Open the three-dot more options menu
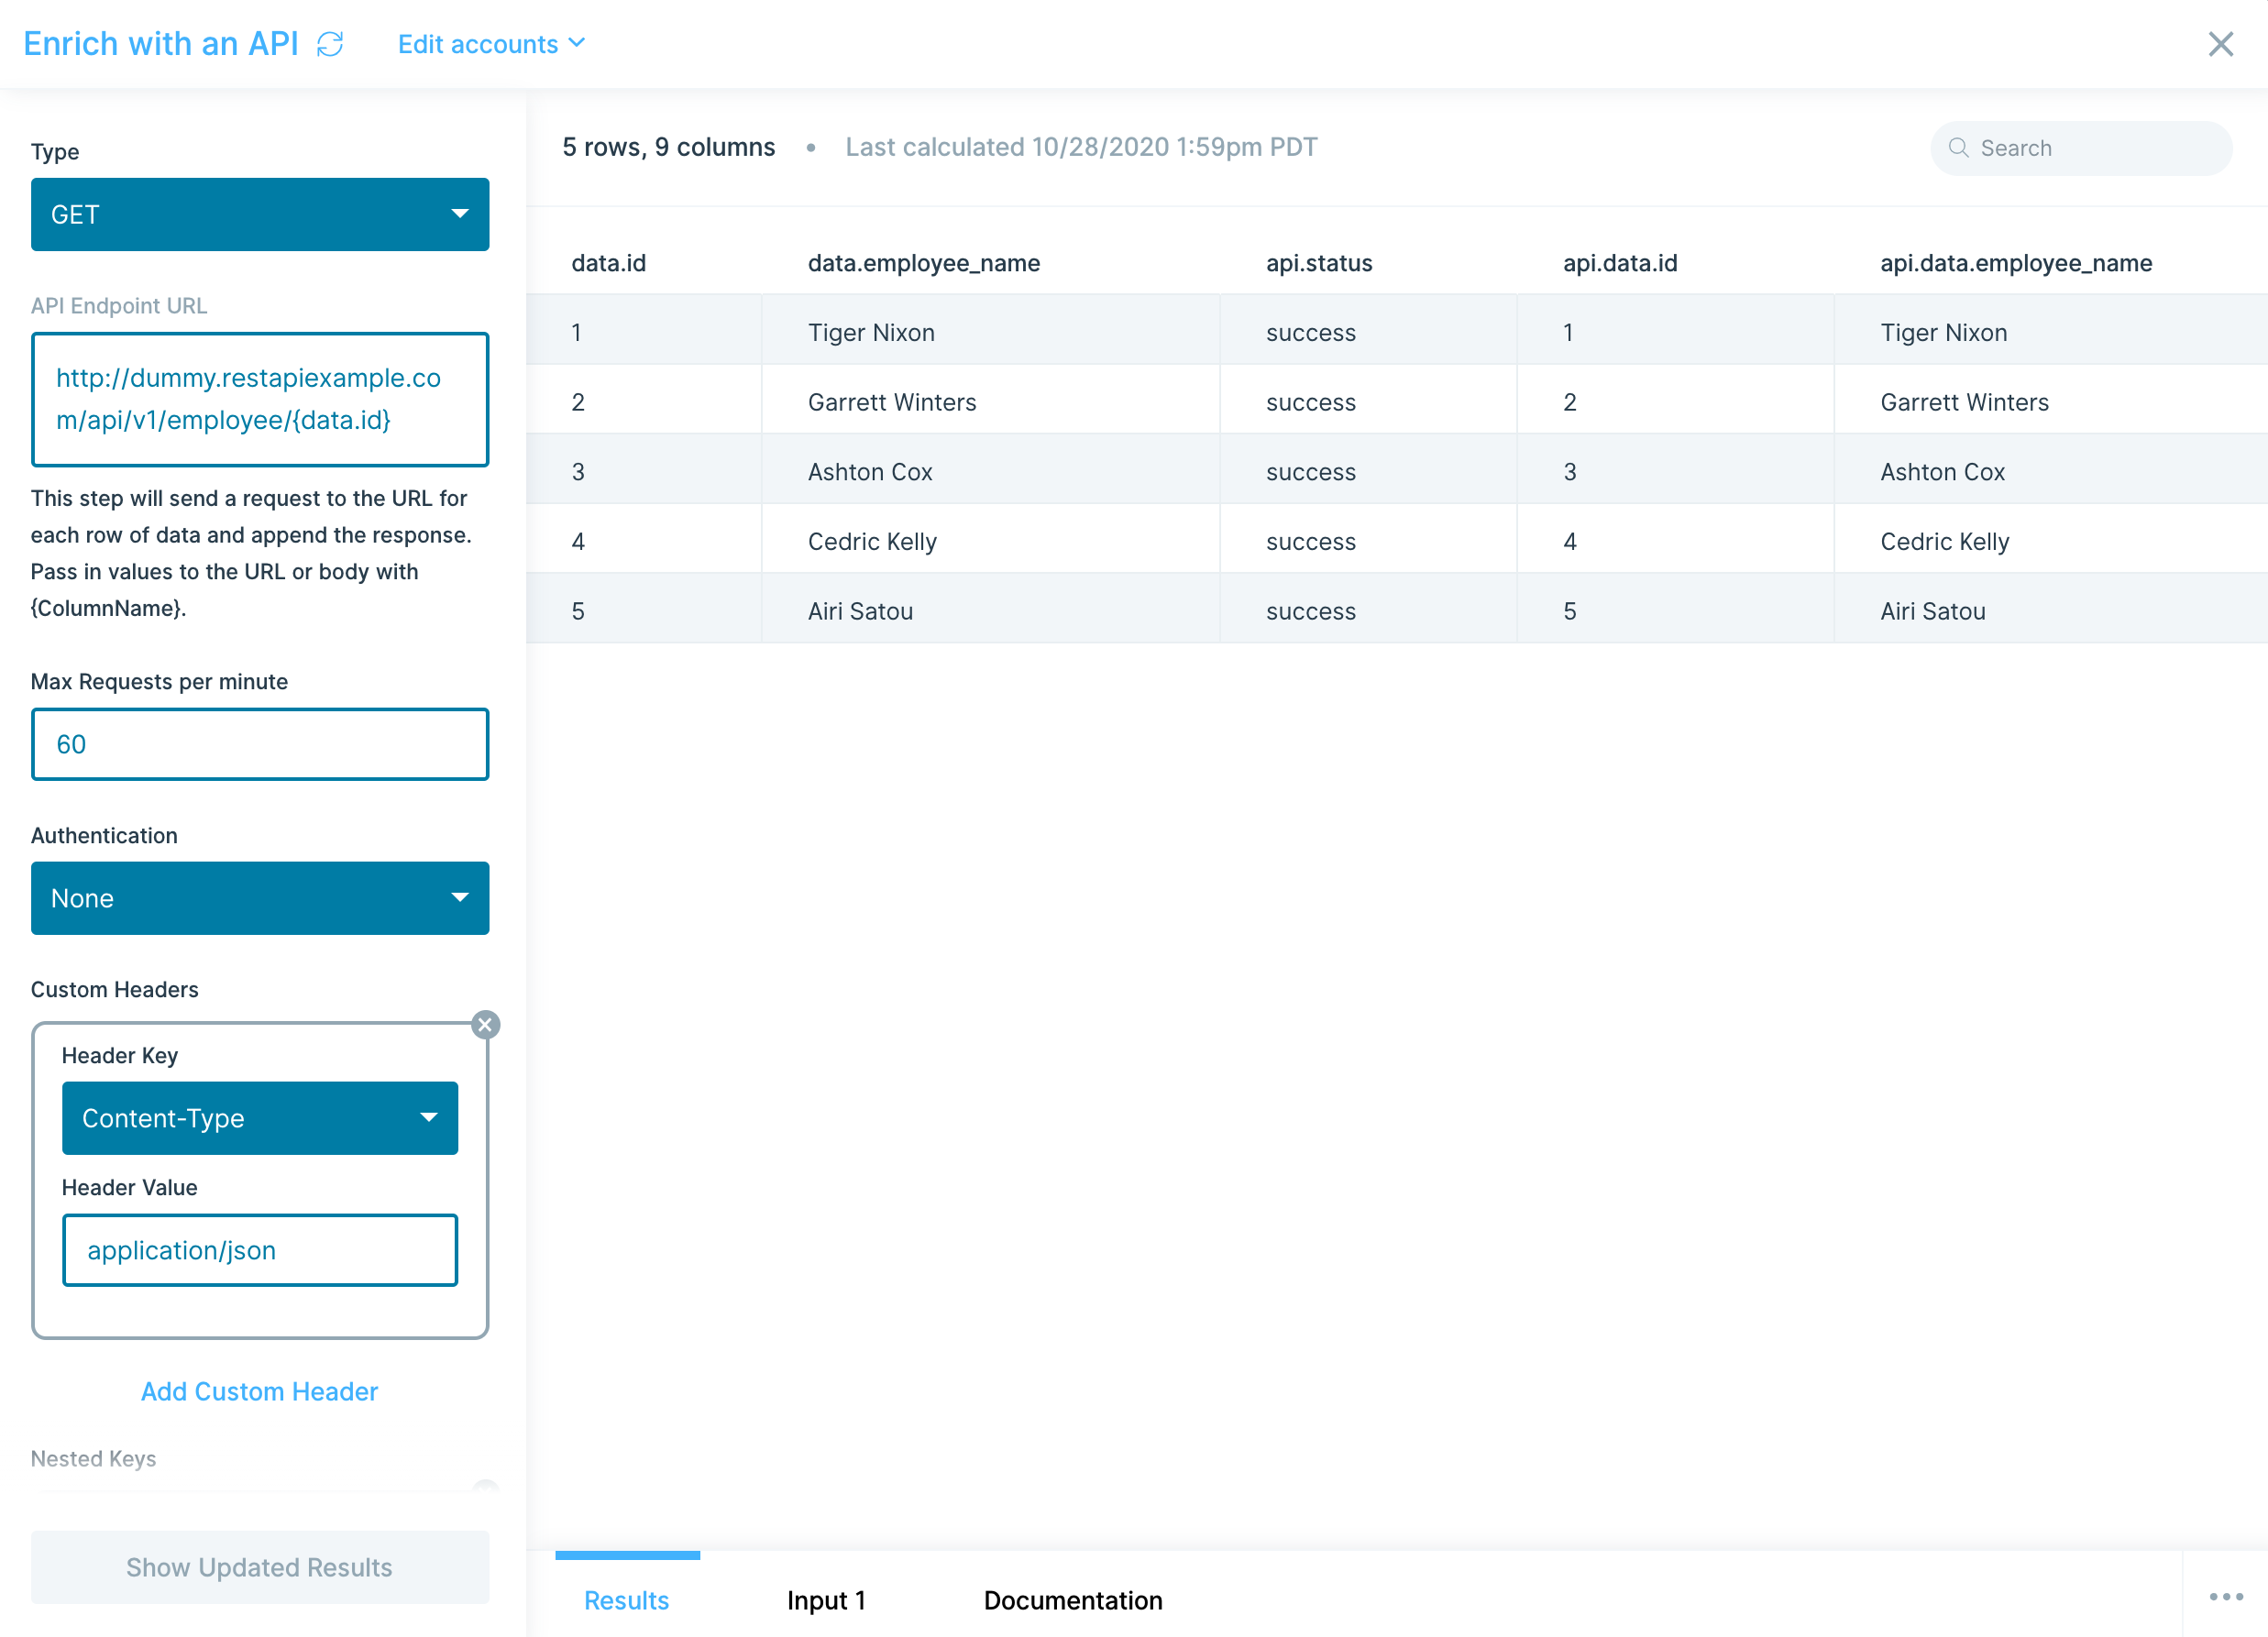 pyautogui.click(x=2226, y=1596)
